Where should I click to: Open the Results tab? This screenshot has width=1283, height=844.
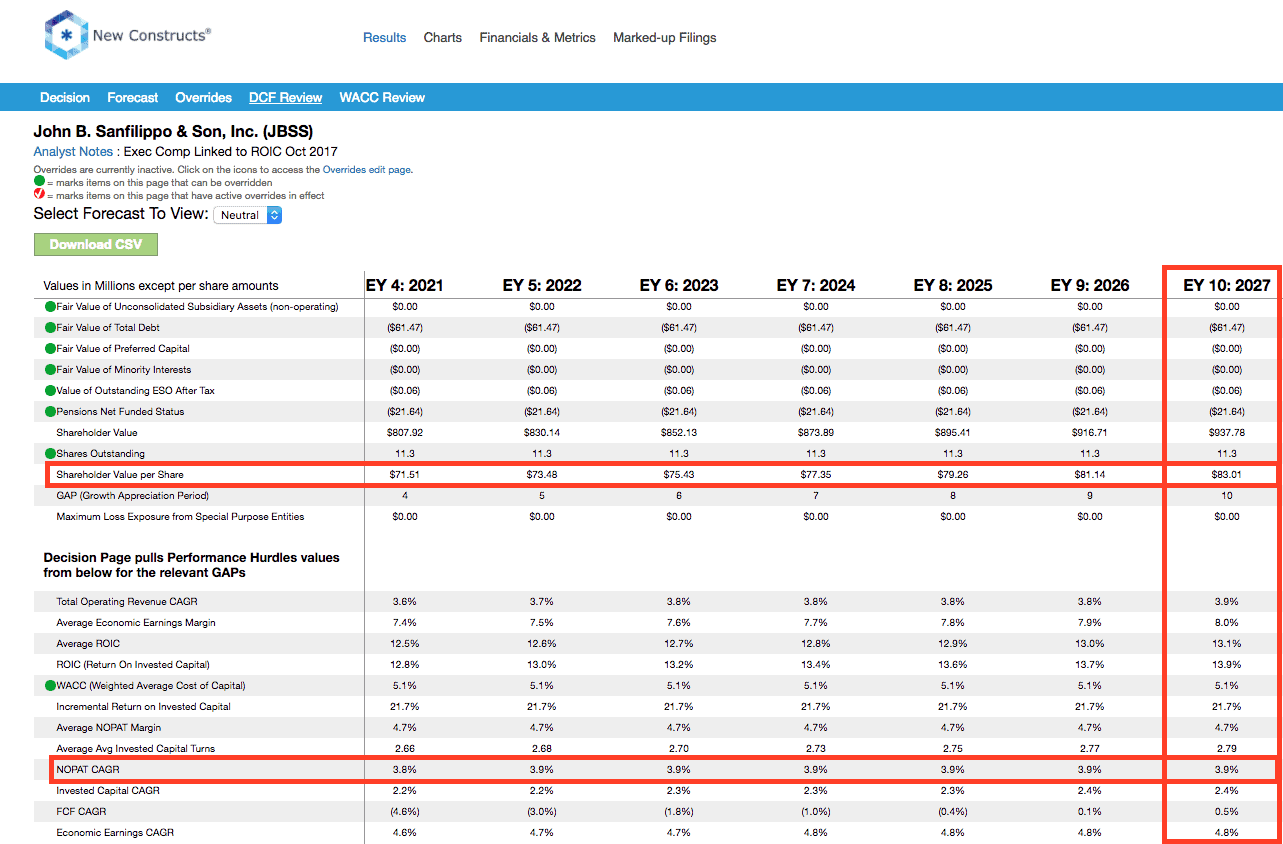point(384,38)
